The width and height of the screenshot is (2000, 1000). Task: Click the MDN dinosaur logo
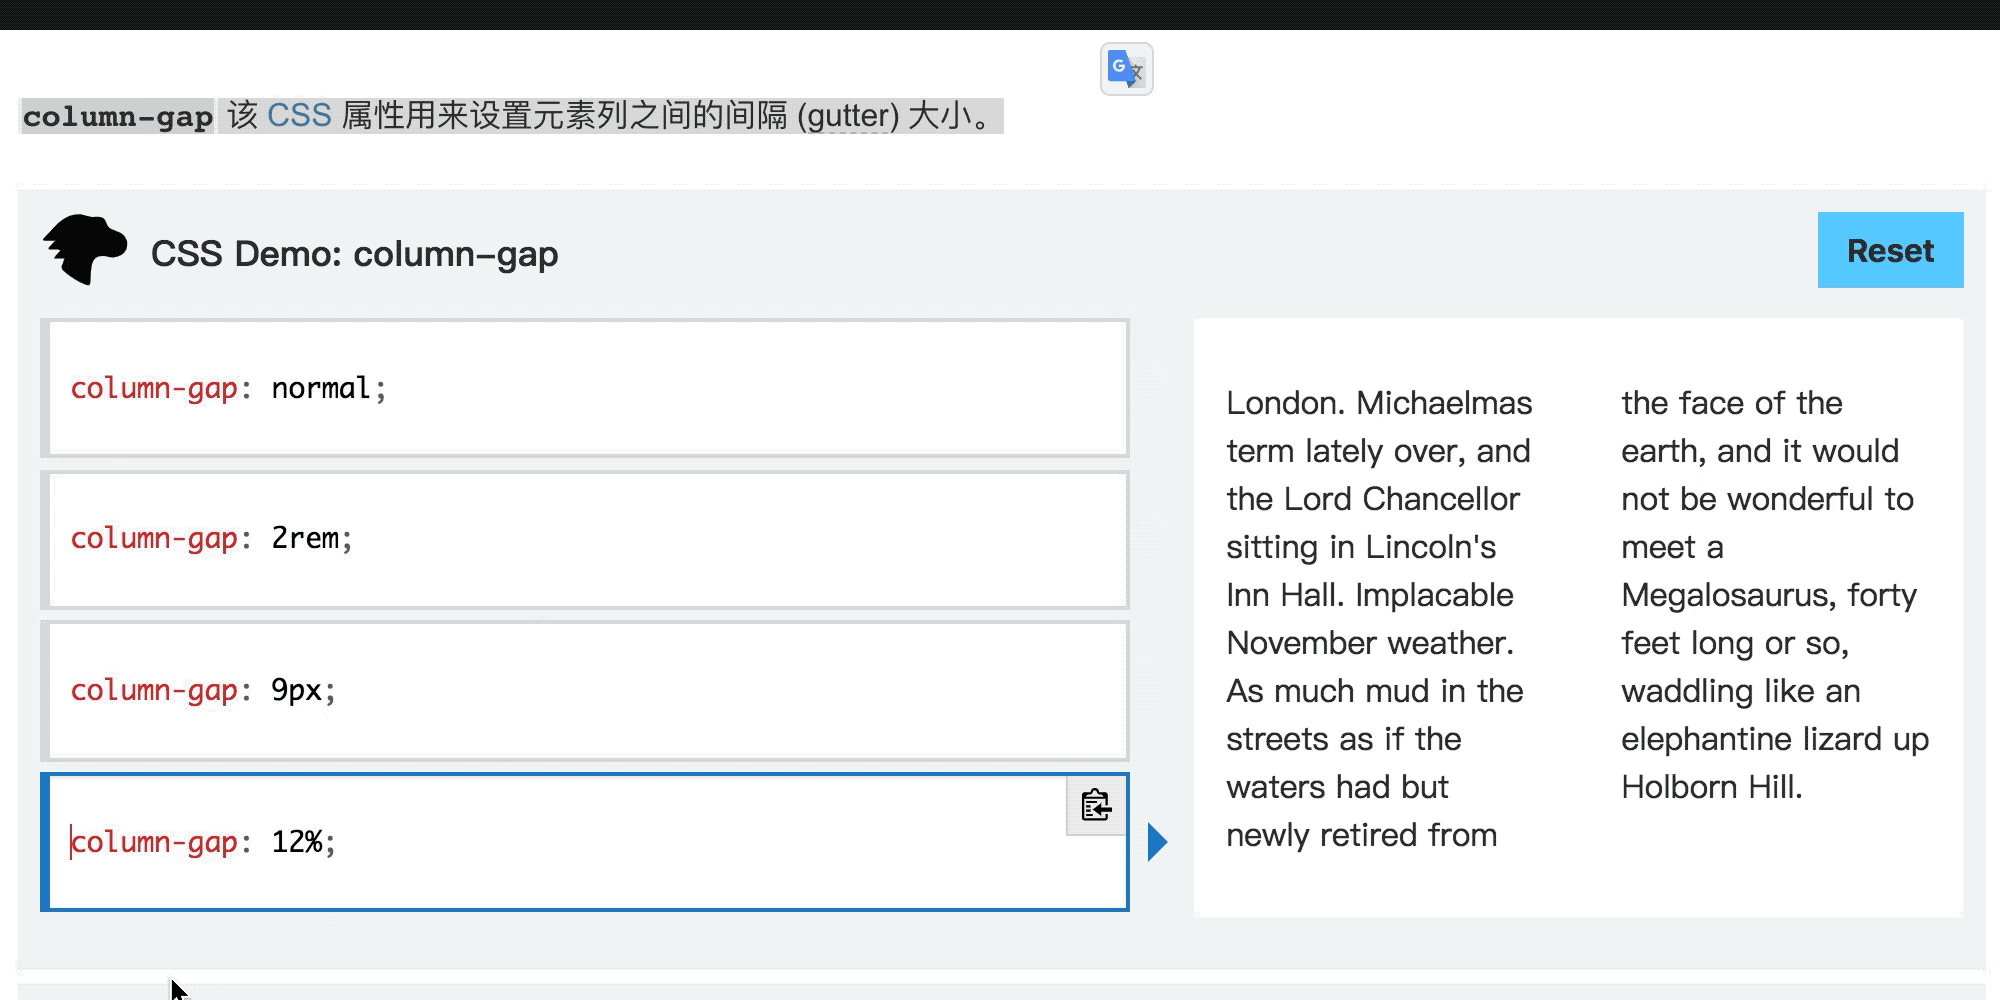(85, 250)
